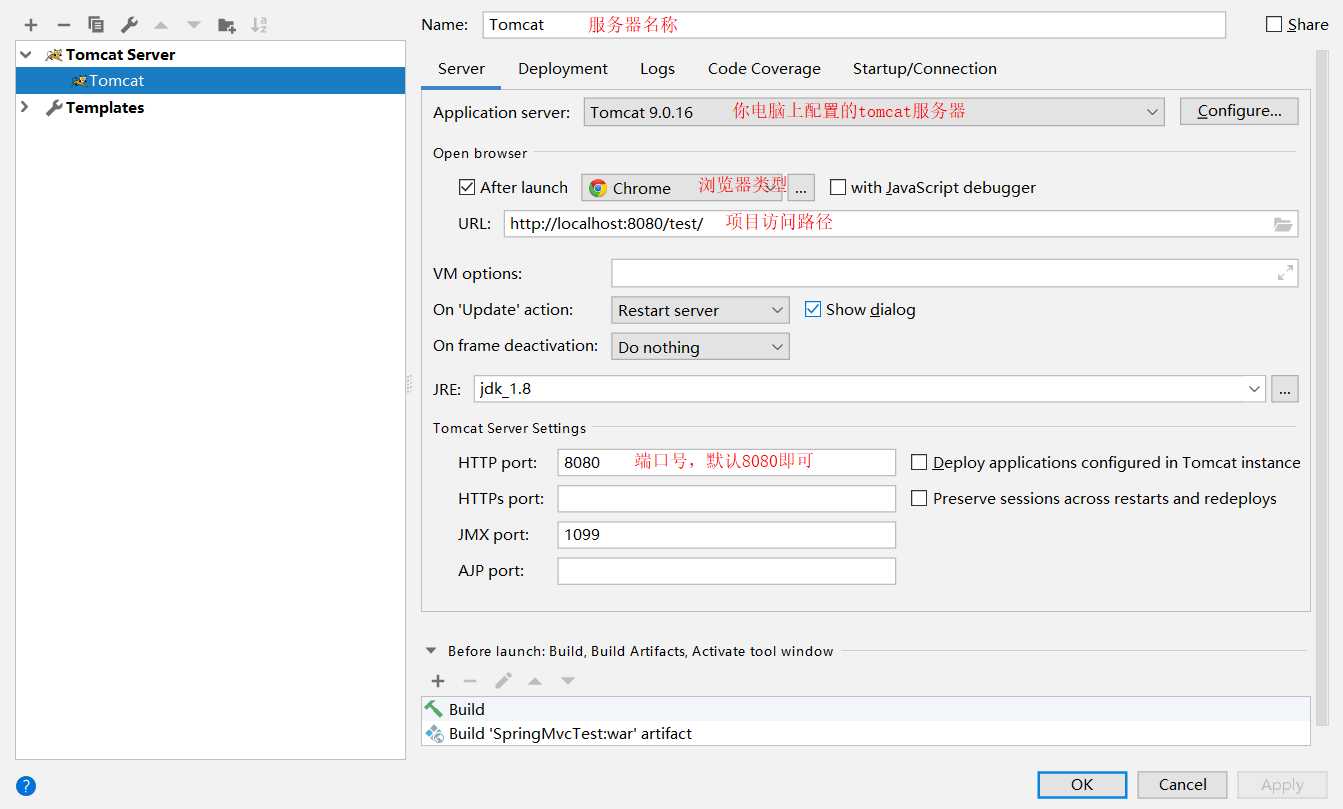Expand the VM options field editor
Image resolution: width=1343 pixels, height=809 pixels.
point(1285,273)
